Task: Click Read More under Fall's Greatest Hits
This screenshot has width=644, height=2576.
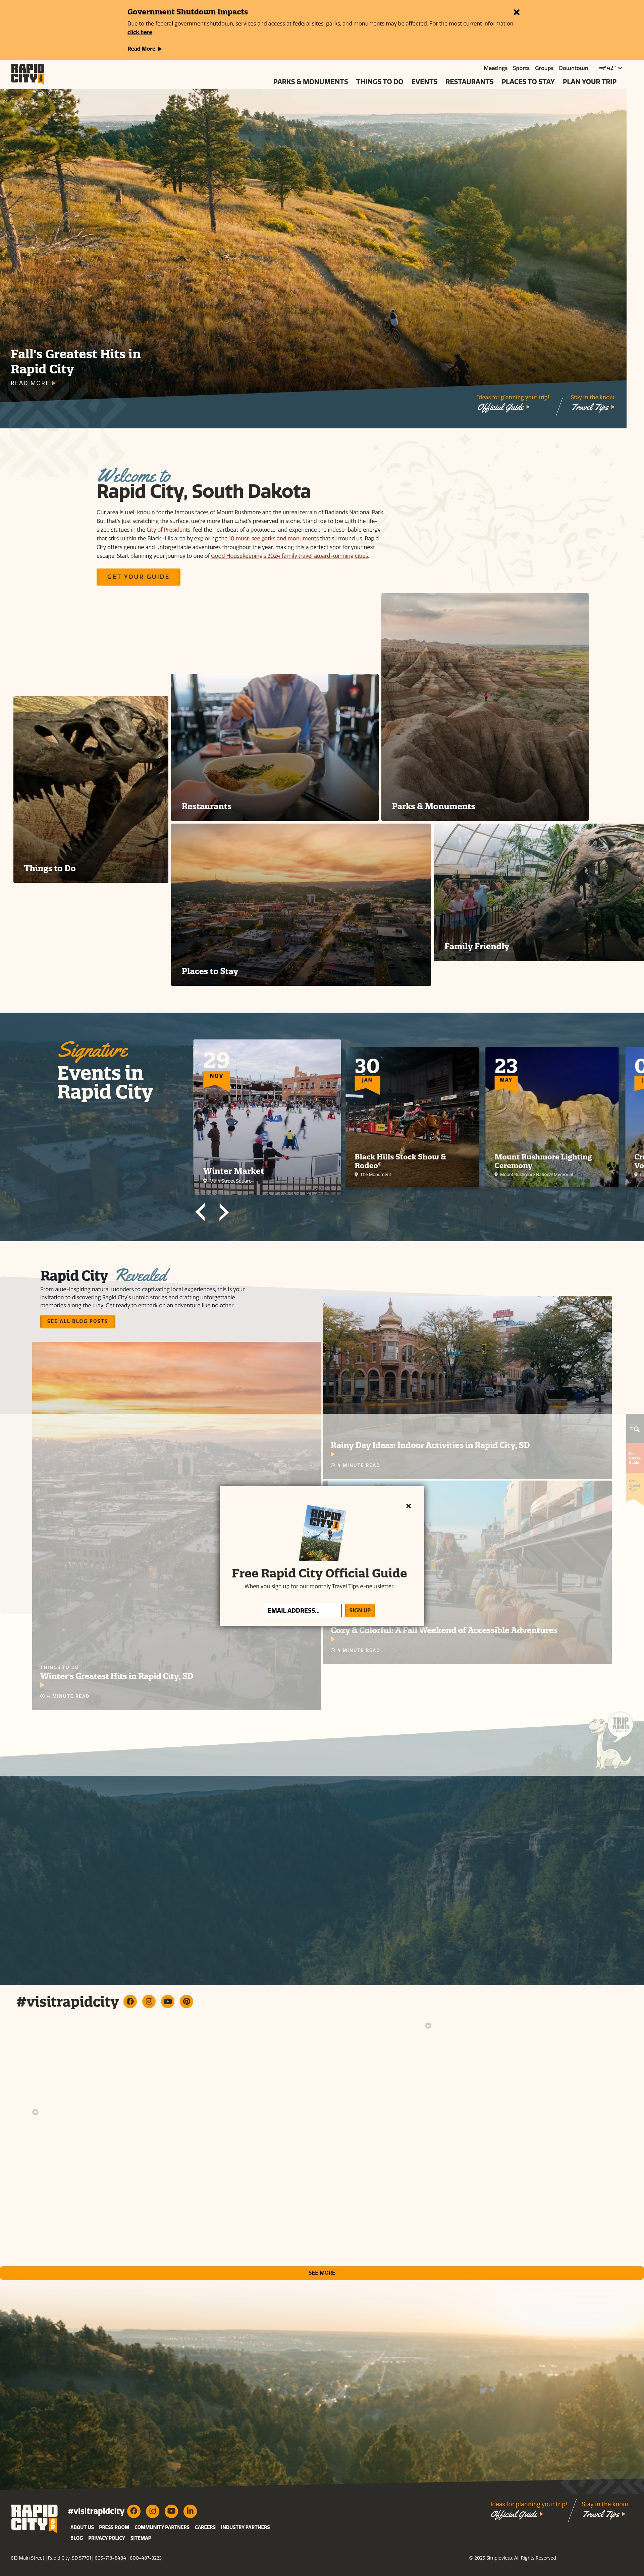Action: (x=33, y=383)
